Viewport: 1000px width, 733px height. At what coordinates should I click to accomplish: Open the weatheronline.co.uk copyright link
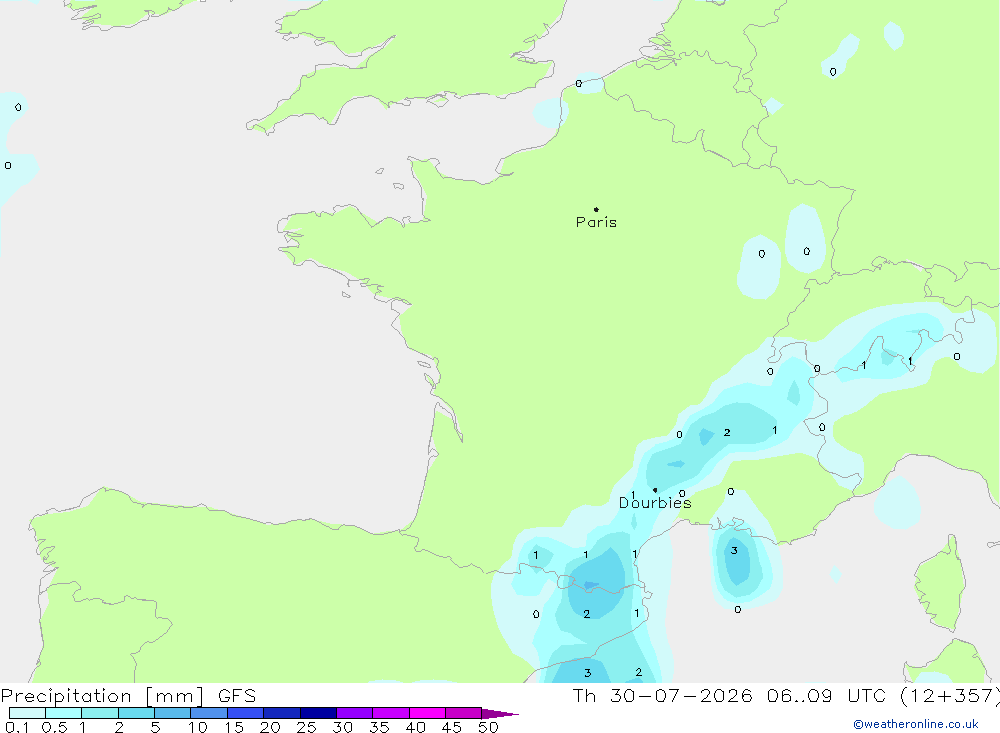[916, 724]
